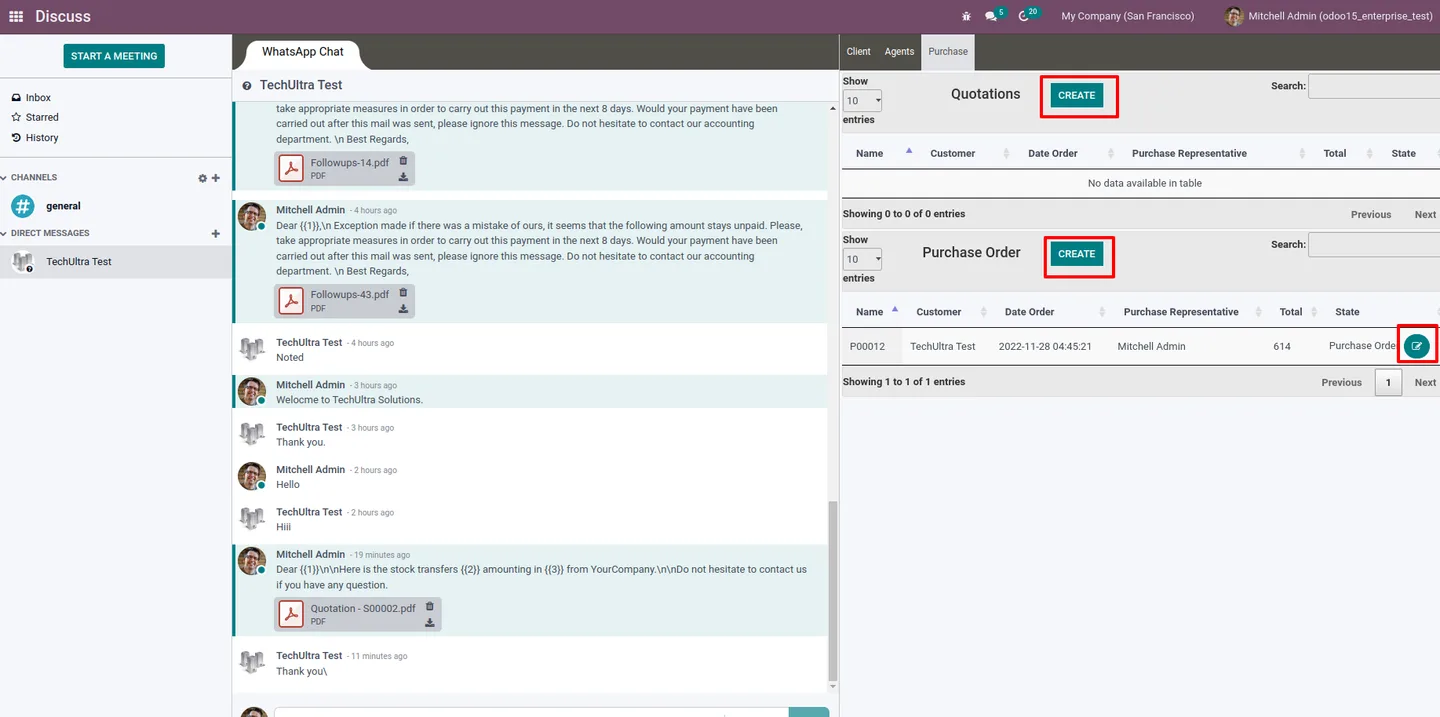The height and width of the screenshot is (717, 1440).
Task: Add a channel with plus icon
Action: 216,178
